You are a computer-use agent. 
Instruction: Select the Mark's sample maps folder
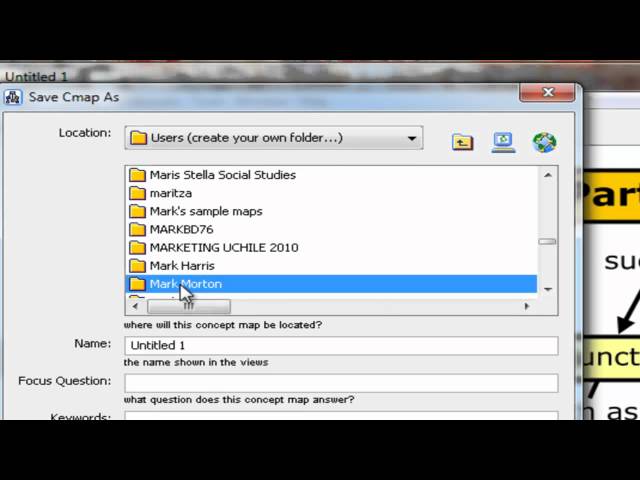pos(331,211)
